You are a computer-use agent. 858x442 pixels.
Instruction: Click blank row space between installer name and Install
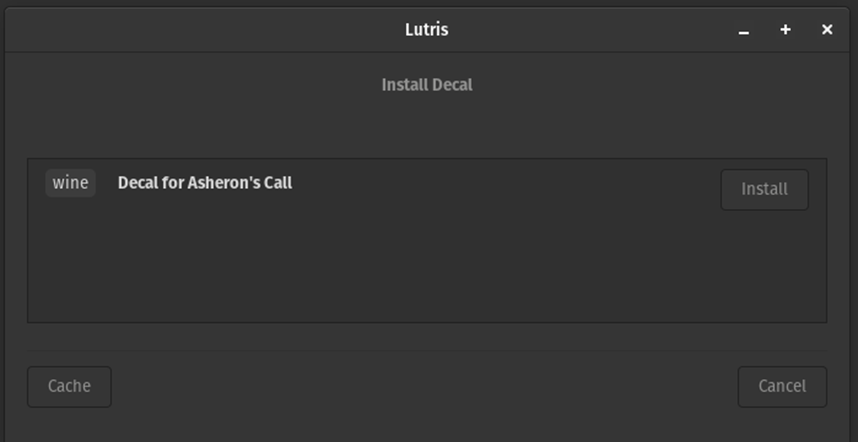(x=500, y=185)
